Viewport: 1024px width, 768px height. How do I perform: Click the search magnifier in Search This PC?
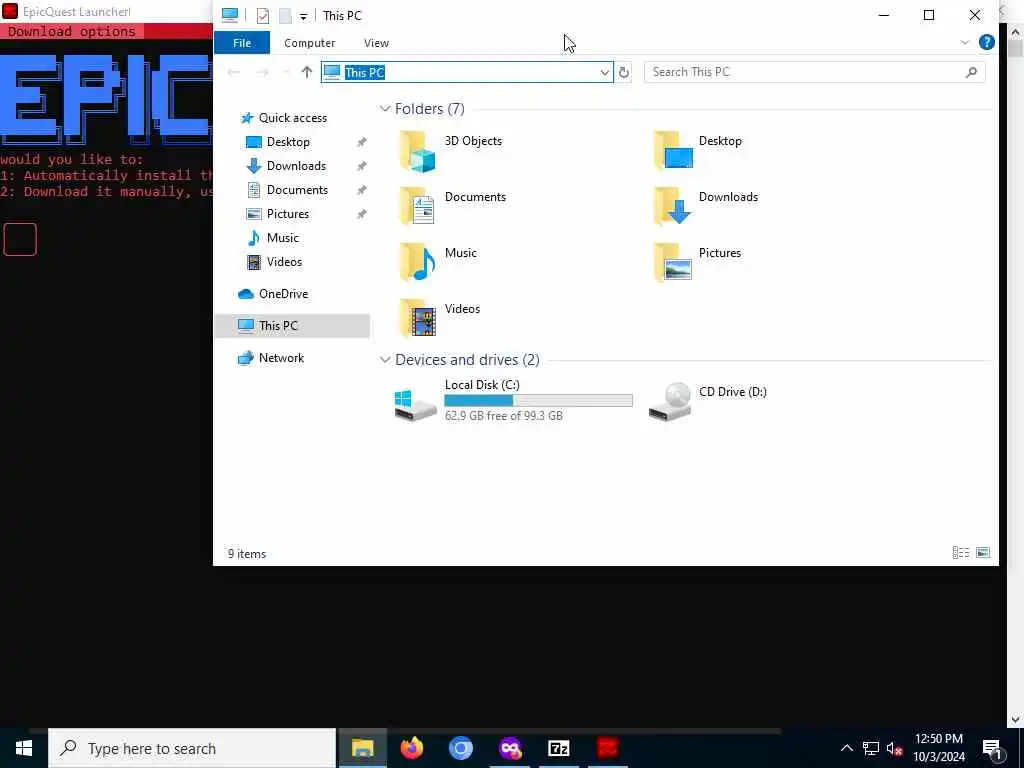971,72
